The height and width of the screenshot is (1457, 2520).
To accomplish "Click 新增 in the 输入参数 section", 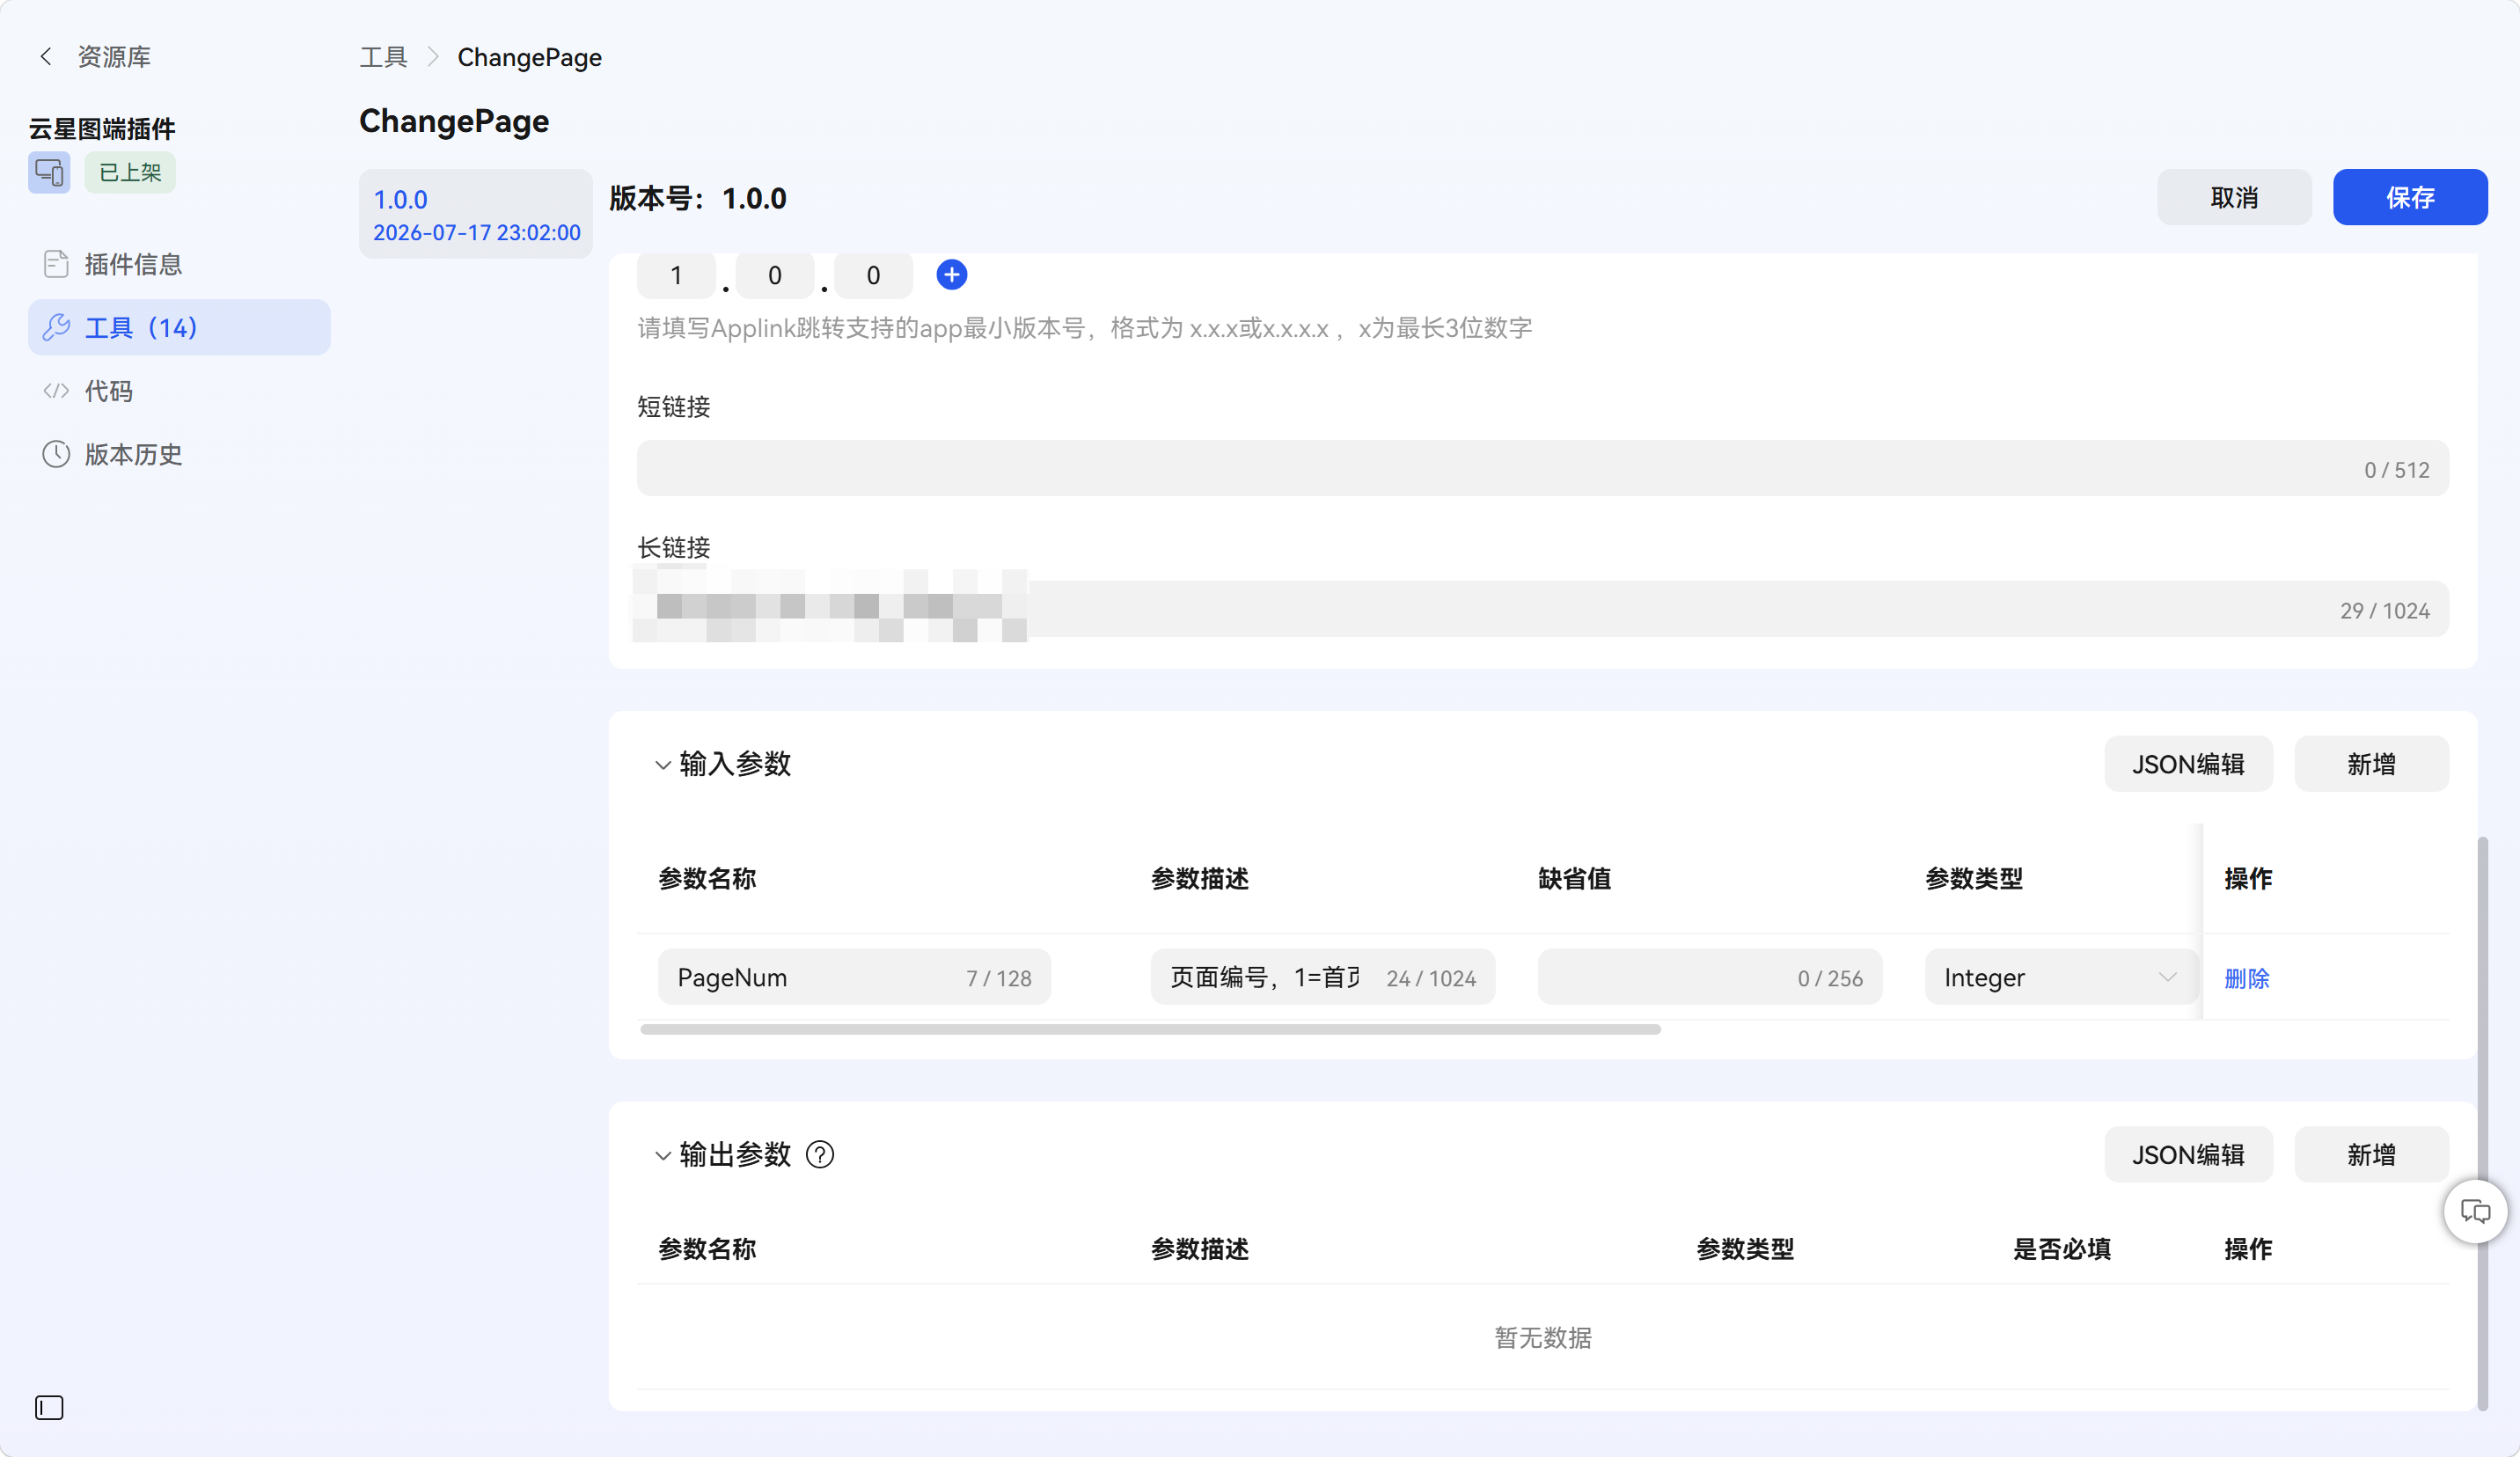I will 2371,764.
